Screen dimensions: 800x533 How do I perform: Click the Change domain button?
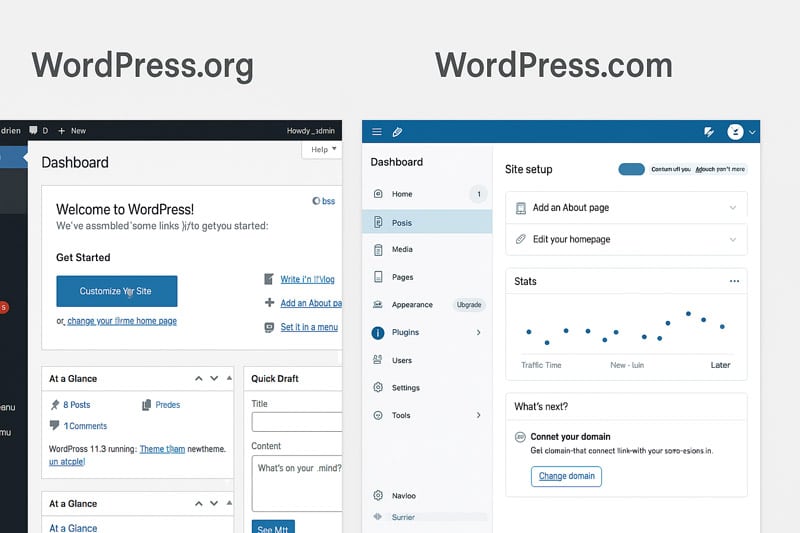[566, 476]
